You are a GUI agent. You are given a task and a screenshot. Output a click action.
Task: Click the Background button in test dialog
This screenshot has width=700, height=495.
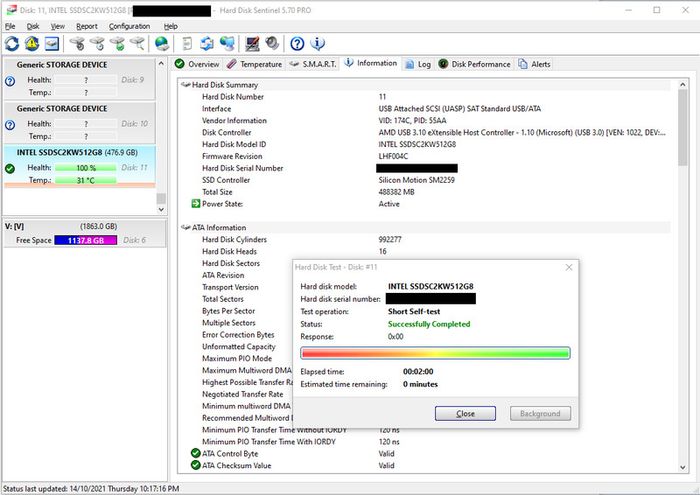[x=540, y=413]
